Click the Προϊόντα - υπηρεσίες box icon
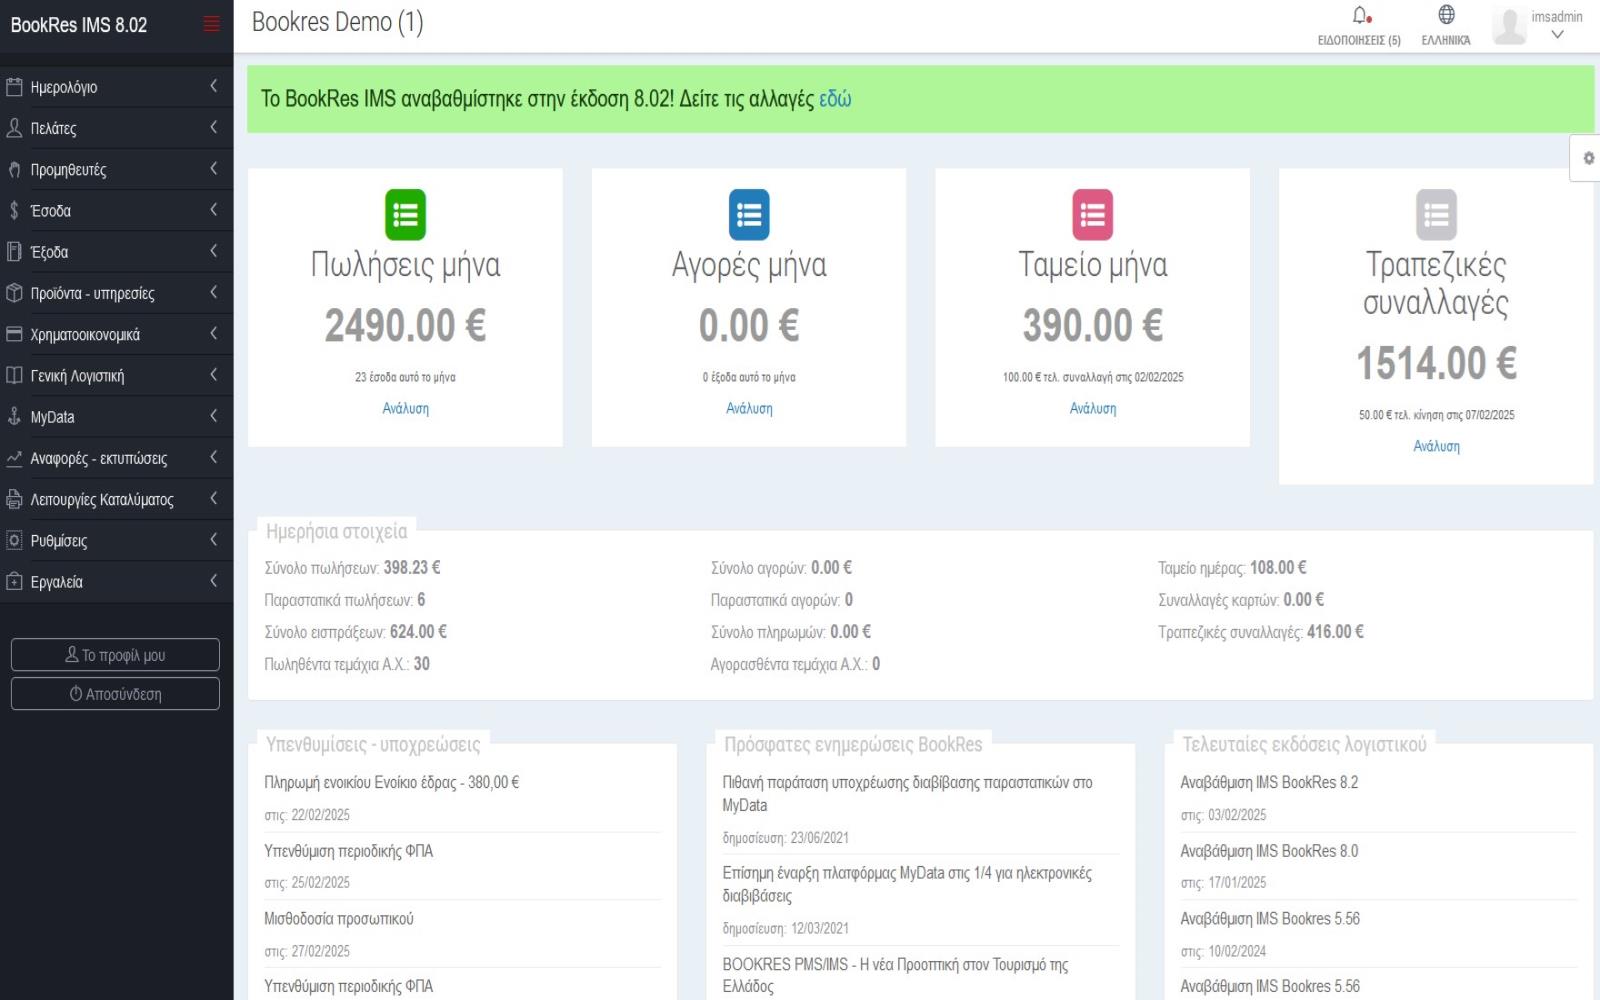Viewport: 1600px width, 1000px height. coord(14,293)
